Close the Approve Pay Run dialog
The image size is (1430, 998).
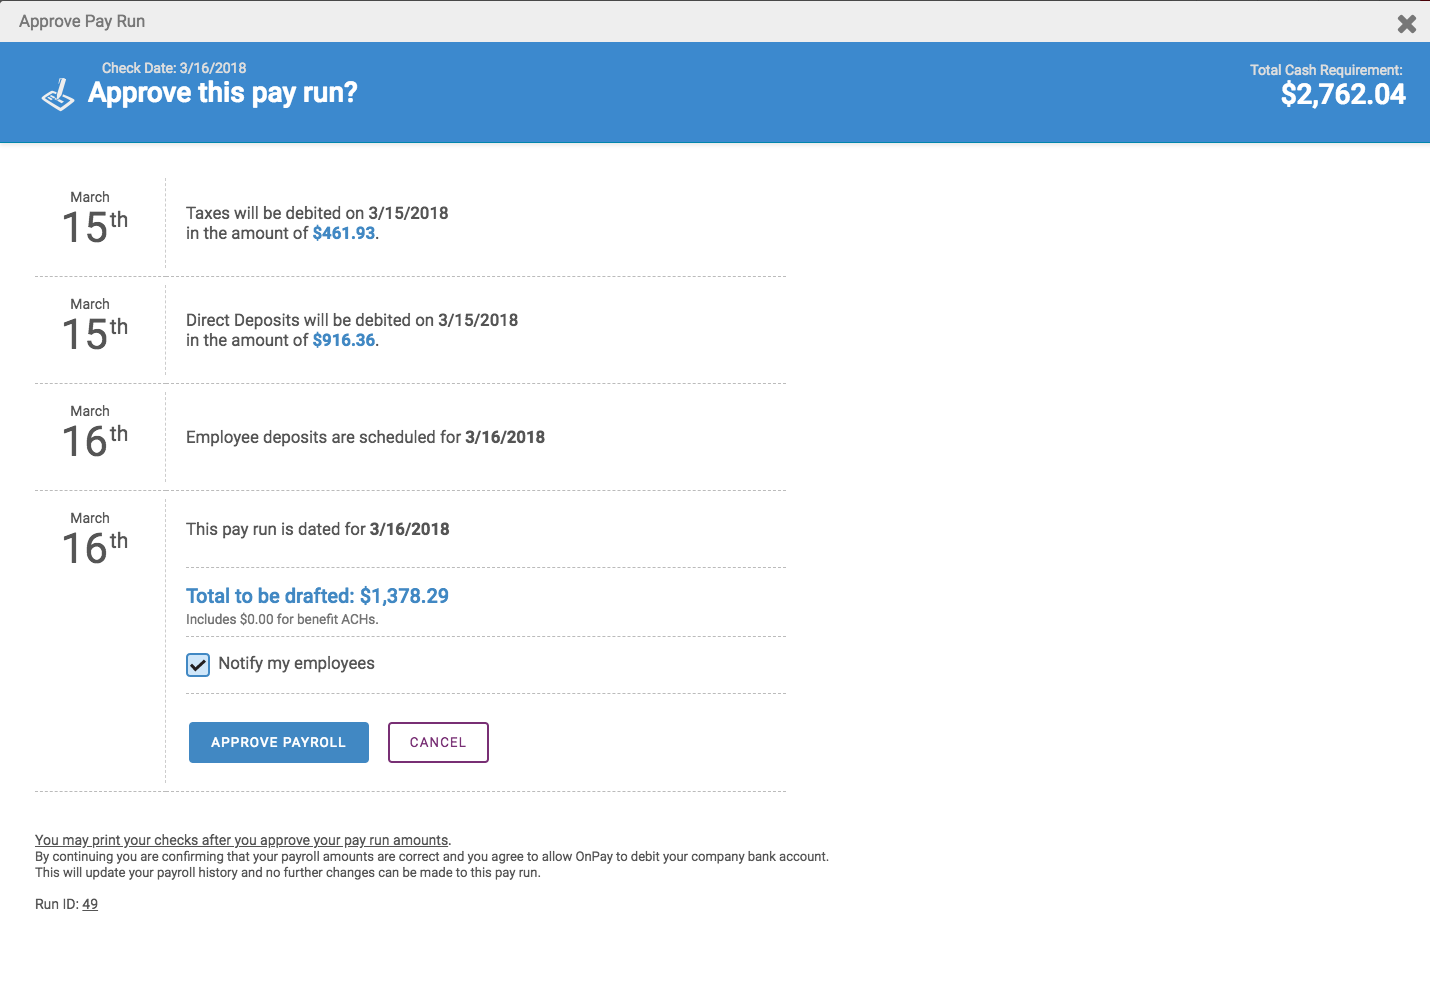1406,24
